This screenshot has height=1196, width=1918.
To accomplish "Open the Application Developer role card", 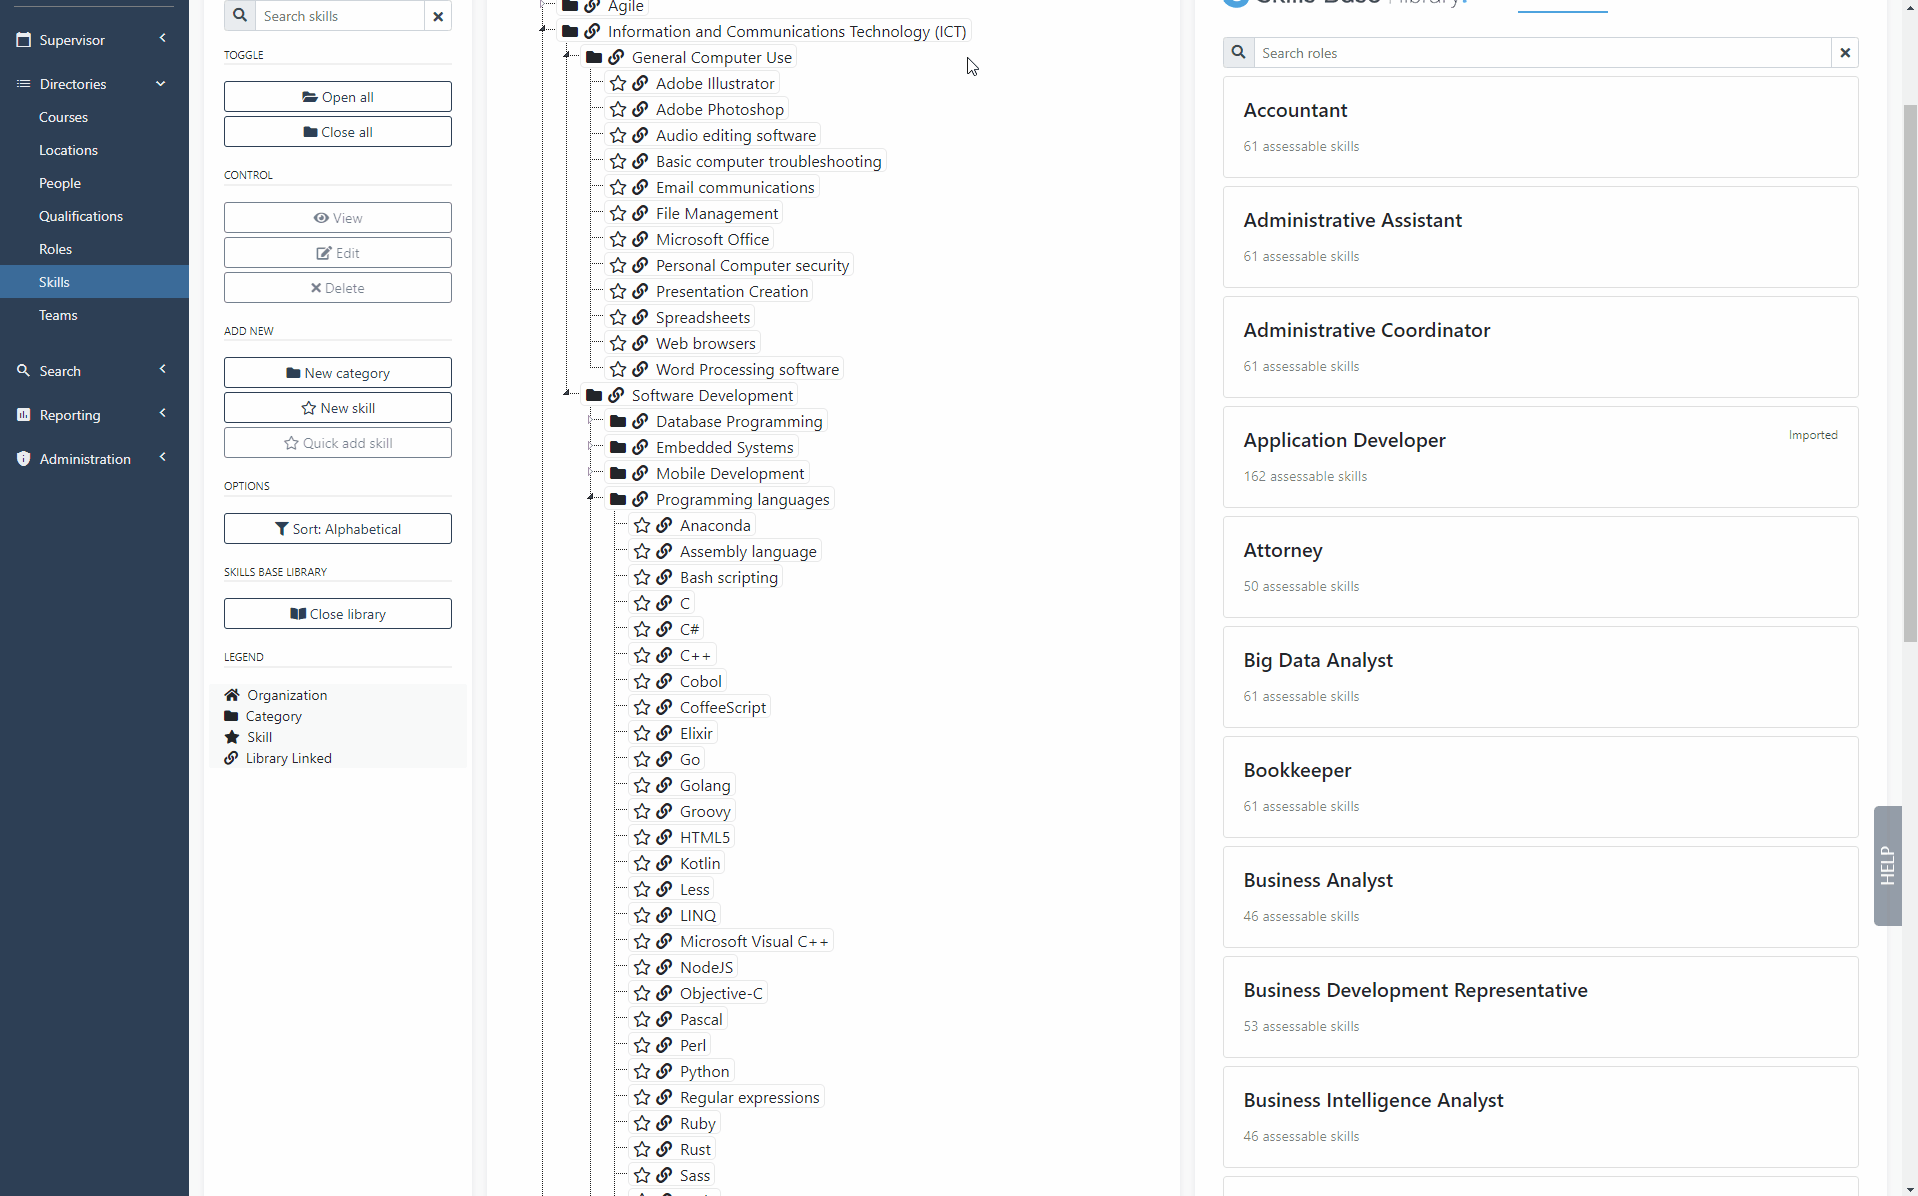I will 1540,457.
